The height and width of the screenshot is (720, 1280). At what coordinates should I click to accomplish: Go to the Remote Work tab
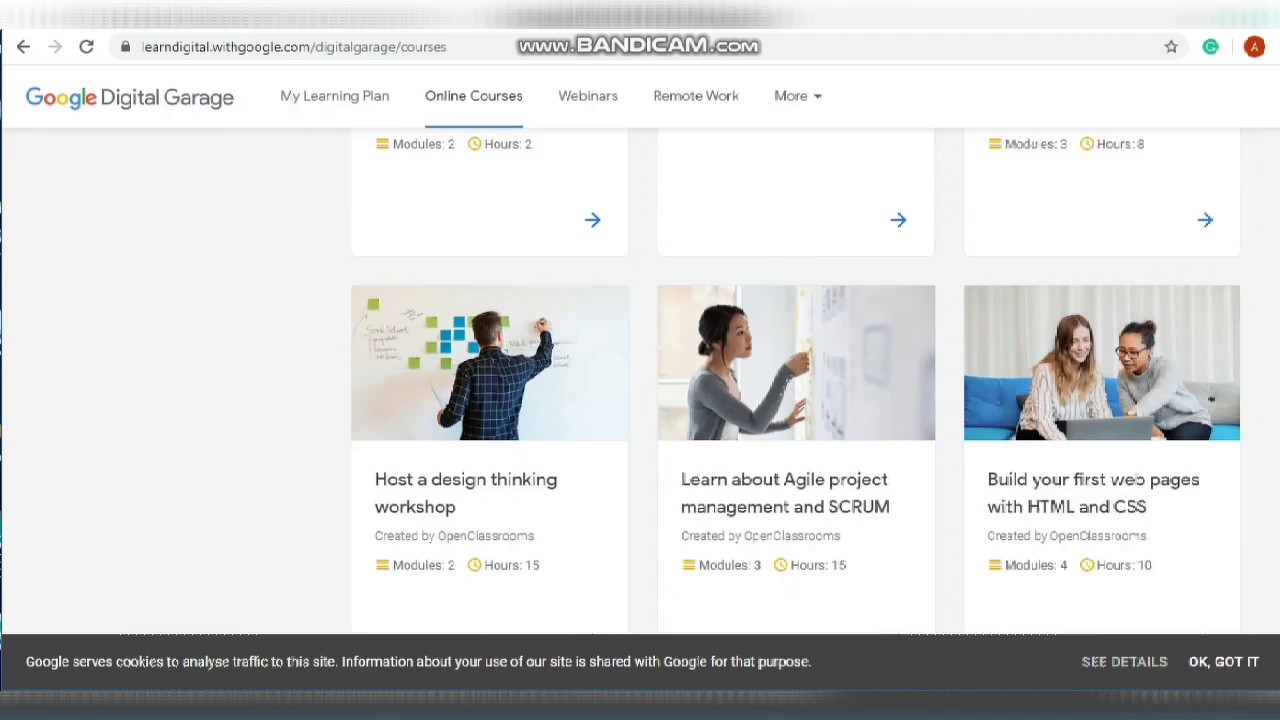696,96
